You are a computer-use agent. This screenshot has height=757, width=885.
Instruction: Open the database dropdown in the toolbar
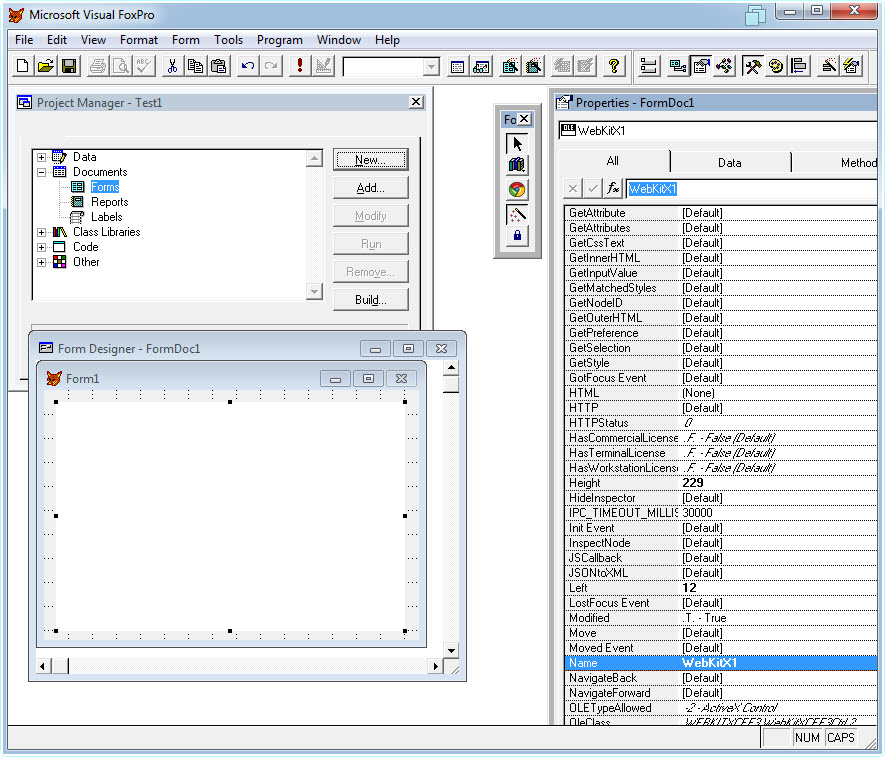[x=431, y=67]
